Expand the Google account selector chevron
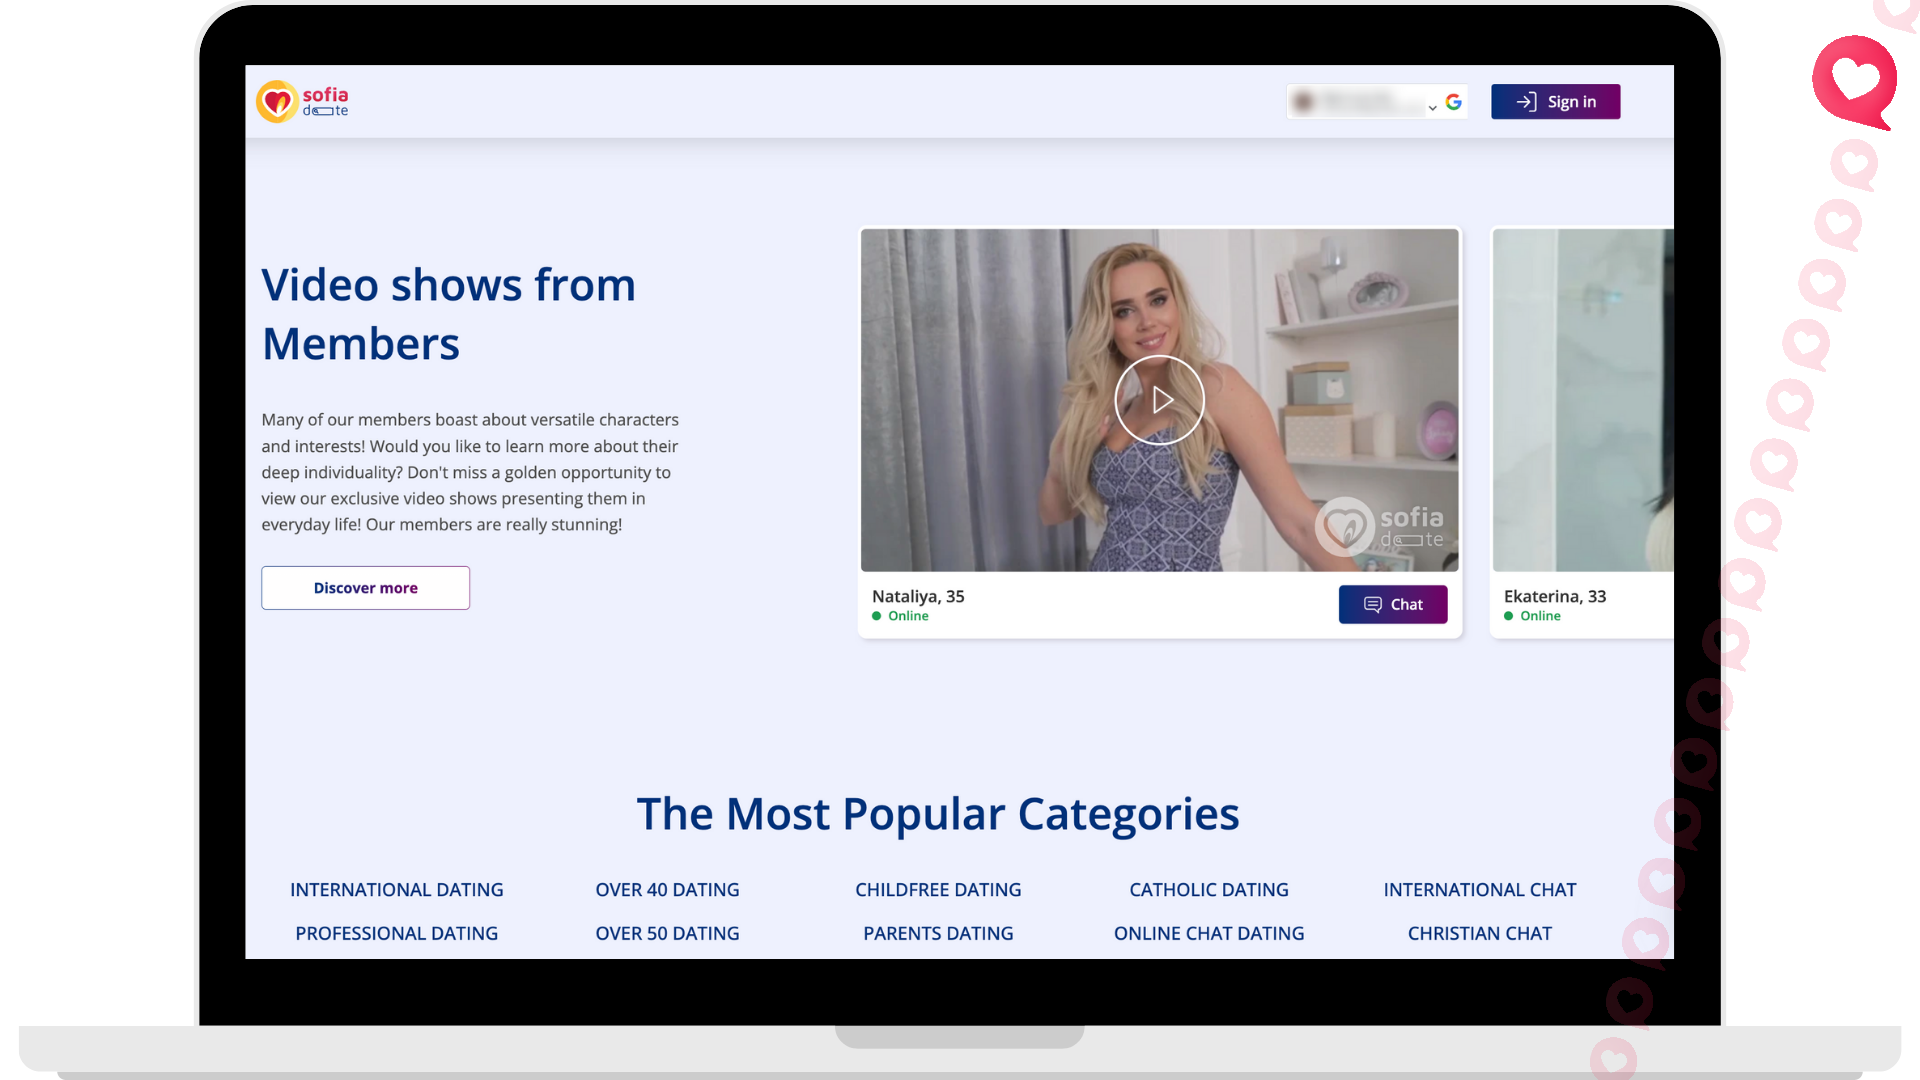 (1432, 107)
